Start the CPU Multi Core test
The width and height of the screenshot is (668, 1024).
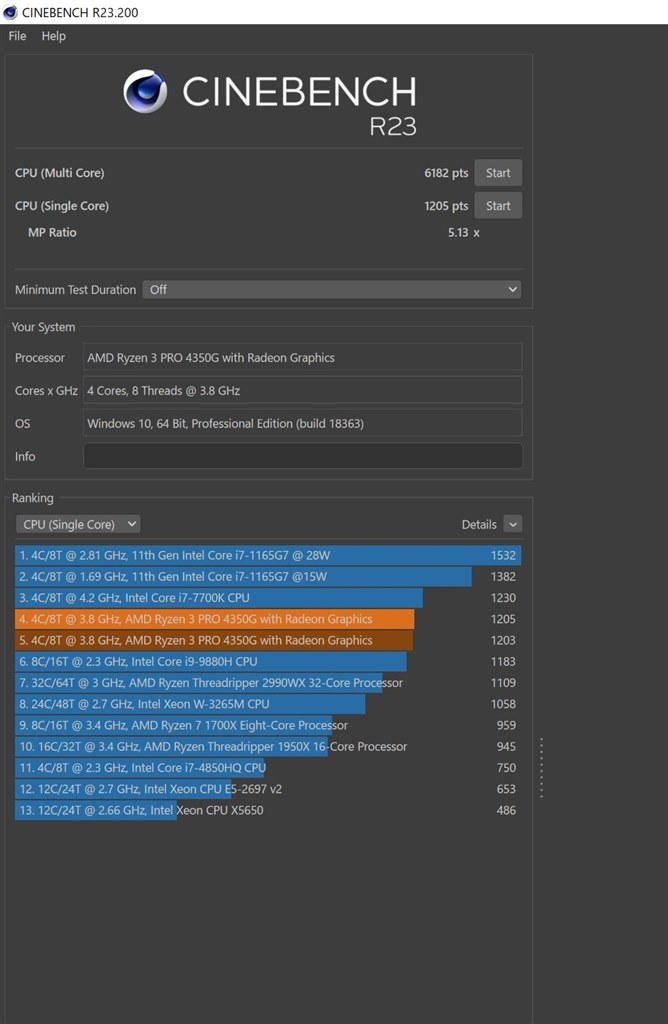497,173
